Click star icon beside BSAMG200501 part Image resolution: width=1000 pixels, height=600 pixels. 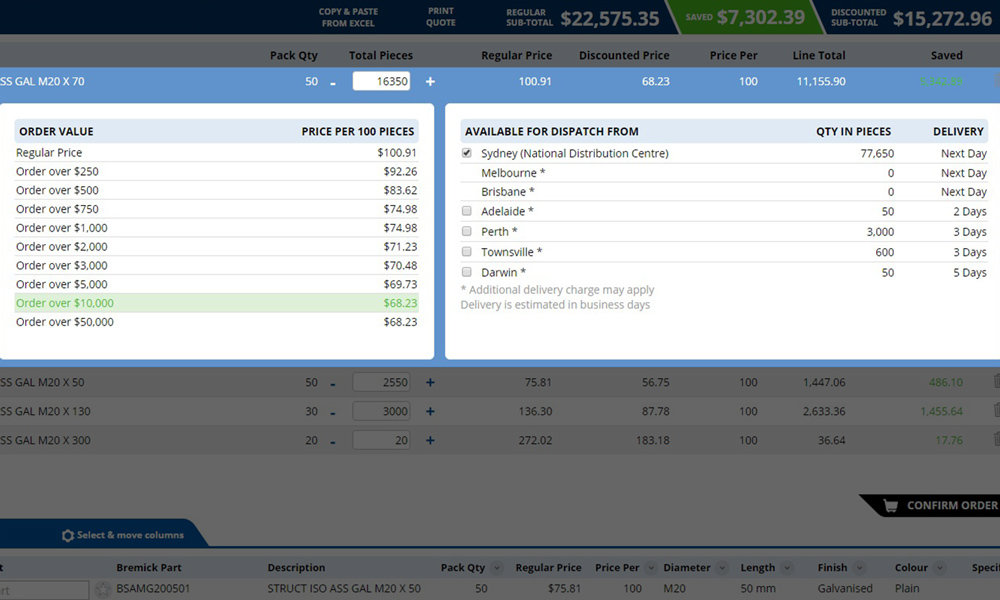point(102,589)
